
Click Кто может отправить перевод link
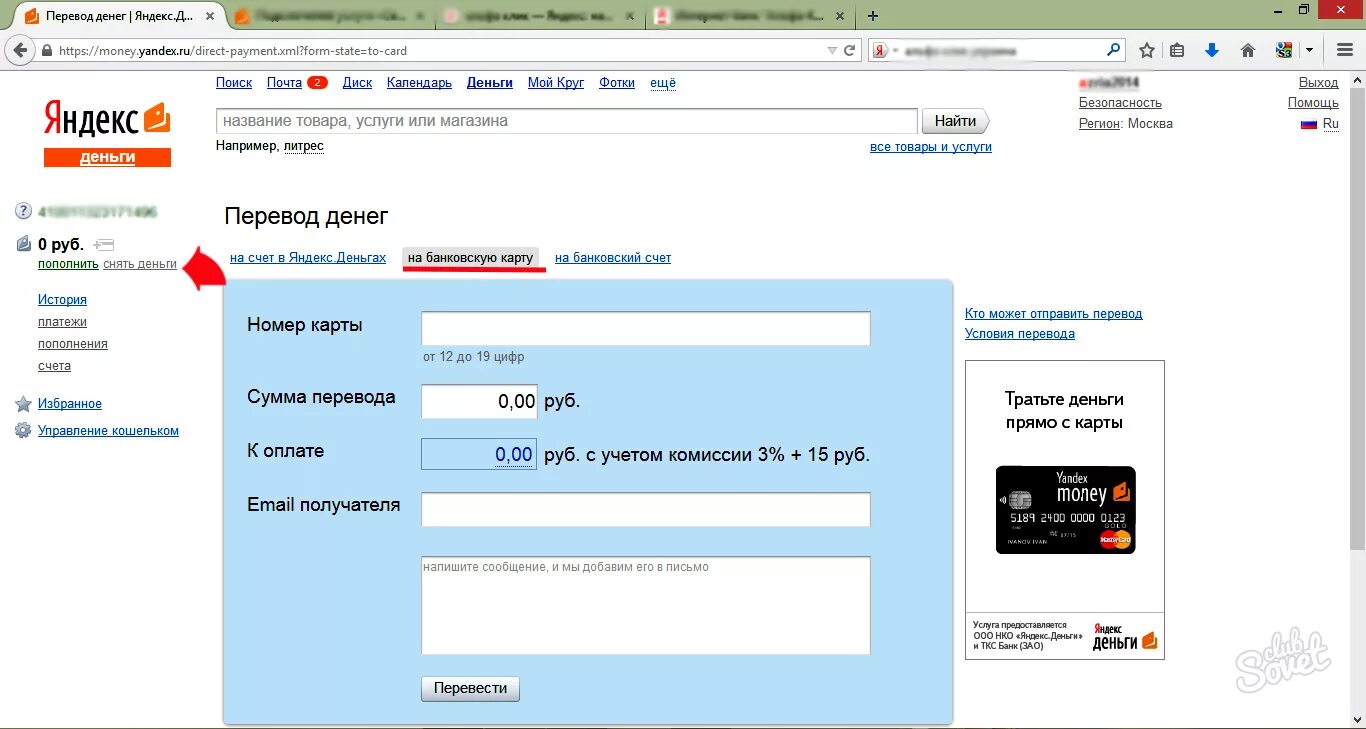click(1053, 314)
